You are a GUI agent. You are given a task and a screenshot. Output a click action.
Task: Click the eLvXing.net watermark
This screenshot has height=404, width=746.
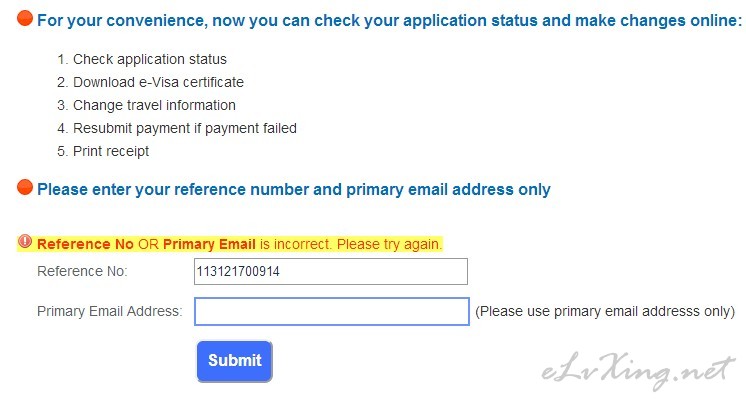pos(638,371)
